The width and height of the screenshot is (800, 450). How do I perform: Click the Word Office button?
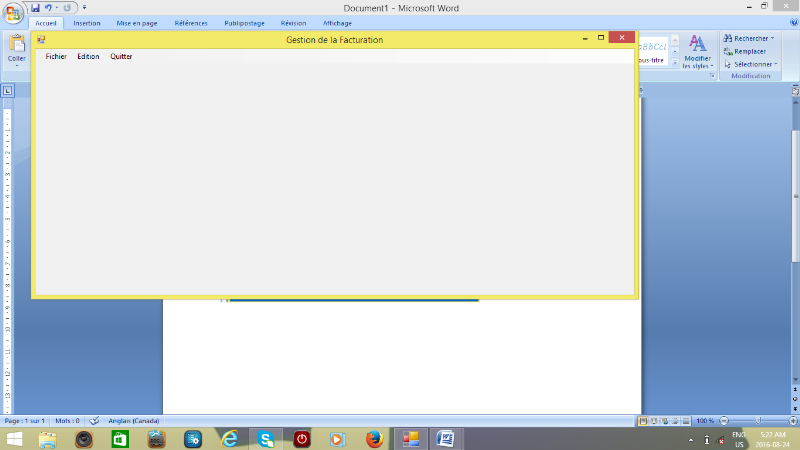(x=13, y=13)
